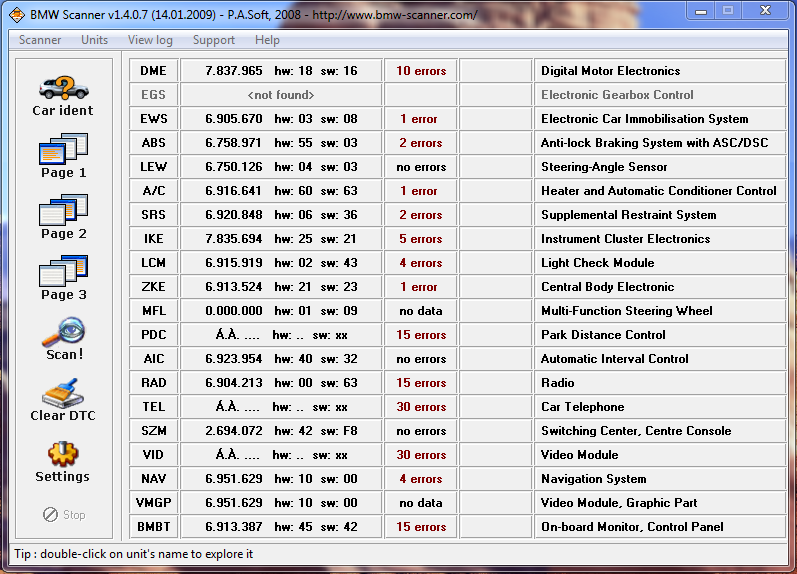The width and height of the screenshot is (797, 574).
Task: Select the TEL unit name
Action: (x=154, y=407)
